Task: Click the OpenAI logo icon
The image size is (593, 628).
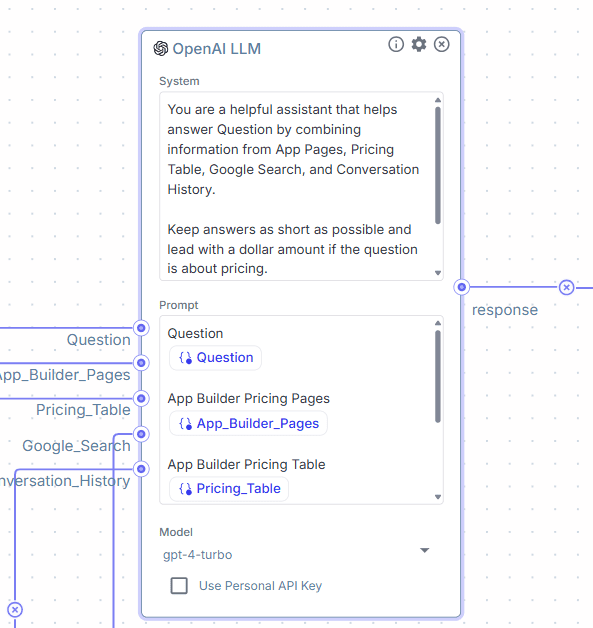Action: [161, 49]
